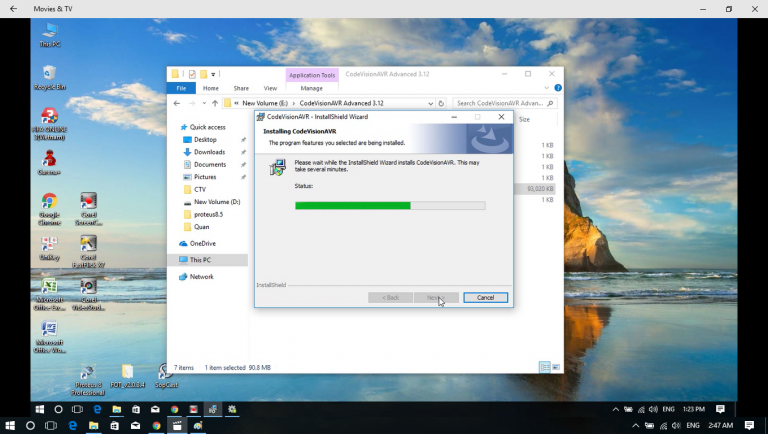Select Desktop in navigation pane
768x434 pixels.
pos(205,140)
